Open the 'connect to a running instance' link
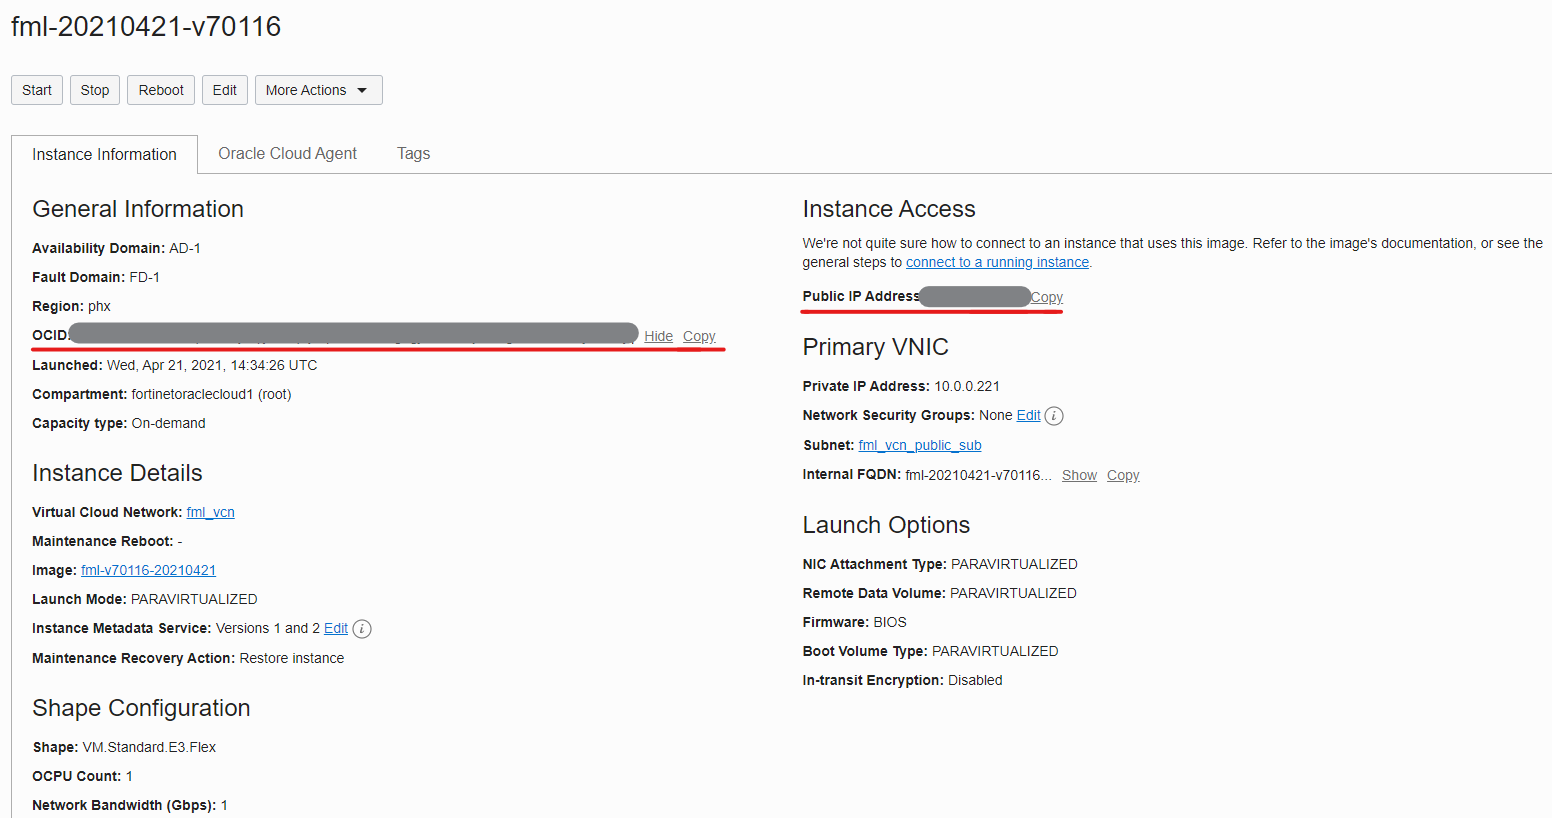 click(997, 262)
